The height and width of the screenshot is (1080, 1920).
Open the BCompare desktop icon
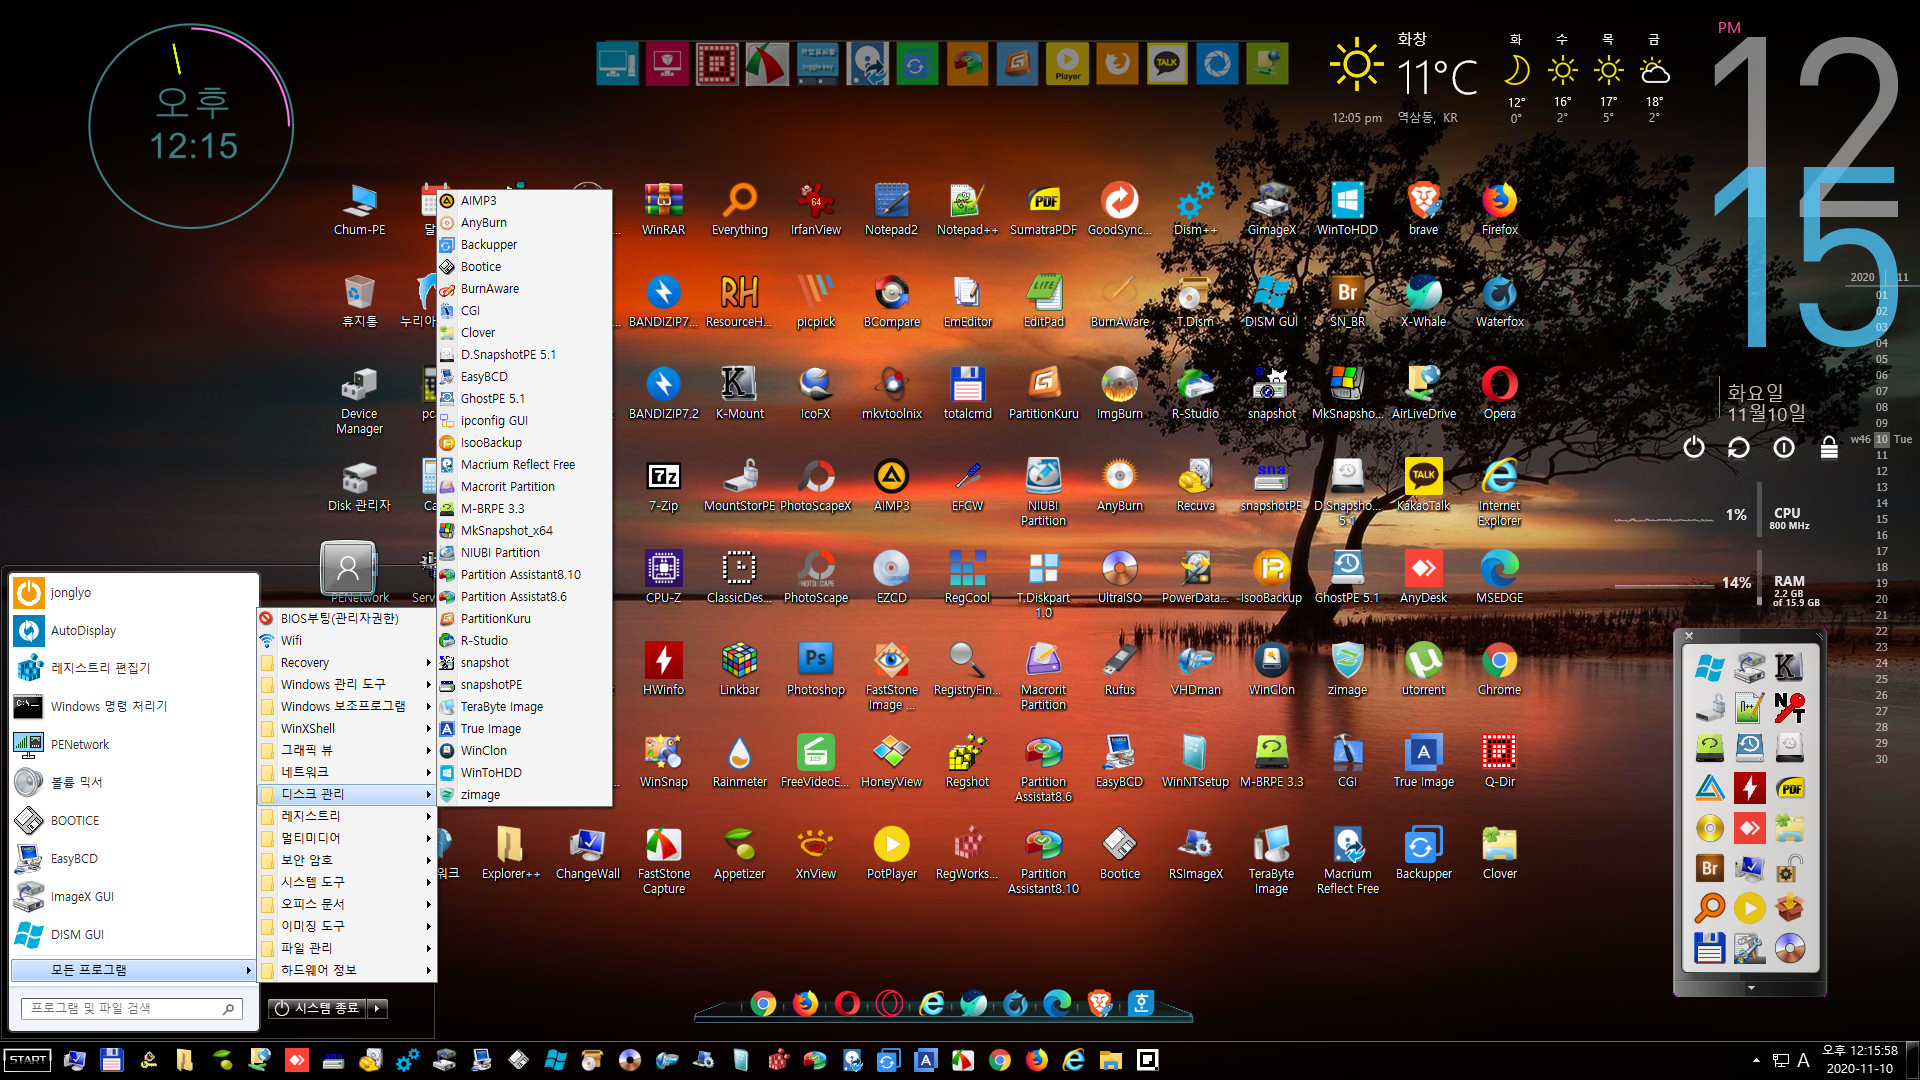[x=891, y=301]
